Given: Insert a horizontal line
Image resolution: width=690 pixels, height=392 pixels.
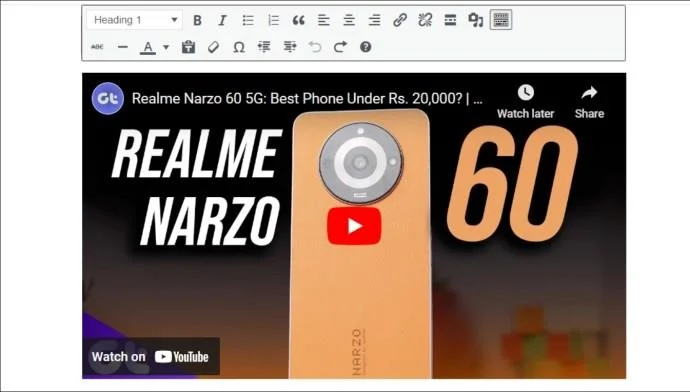Looking at the screenshot, I should [123, 47].
